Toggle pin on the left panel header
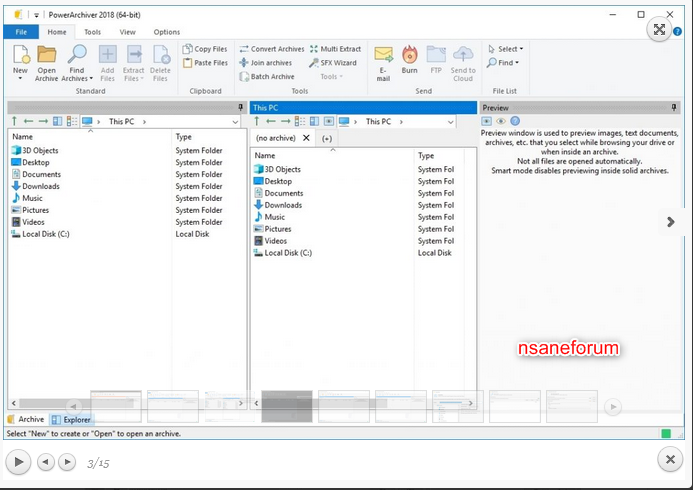Image resolution: width=693 pixels, height=490 pixels. point(241,107)
